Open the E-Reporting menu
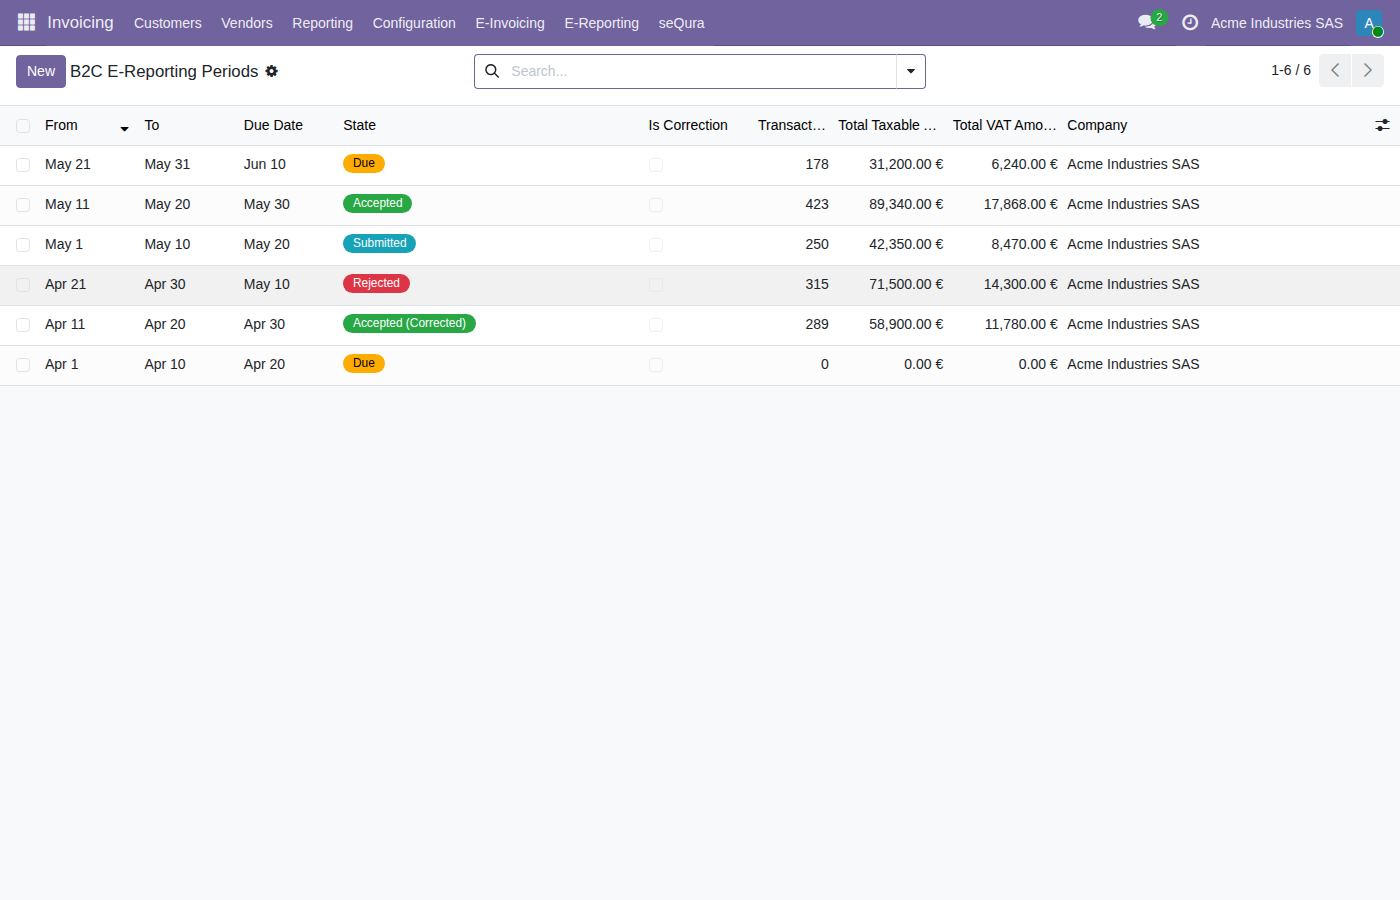 tap(601, 23)
